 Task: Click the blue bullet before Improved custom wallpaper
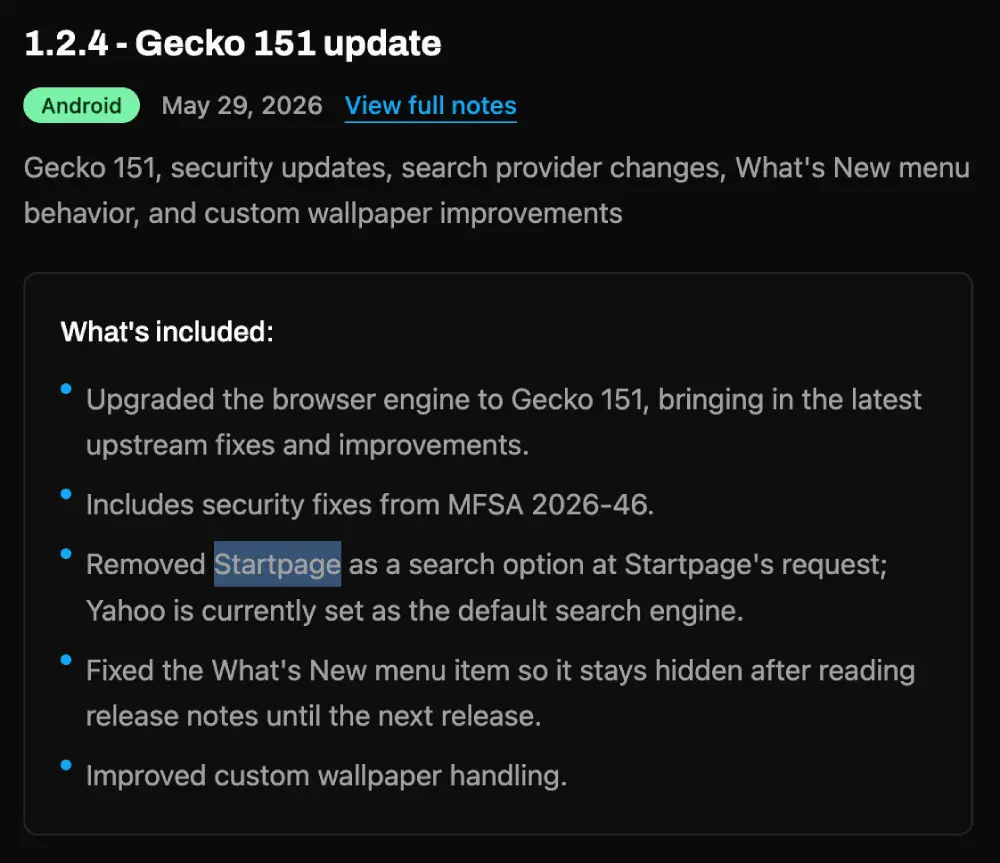66,765
